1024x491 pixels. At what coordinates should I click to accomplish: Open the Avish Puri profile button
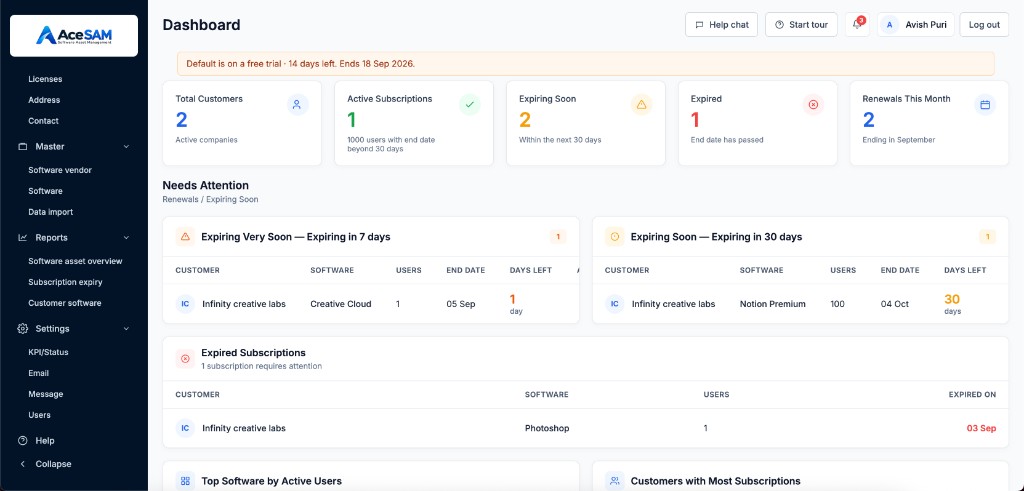916,25
